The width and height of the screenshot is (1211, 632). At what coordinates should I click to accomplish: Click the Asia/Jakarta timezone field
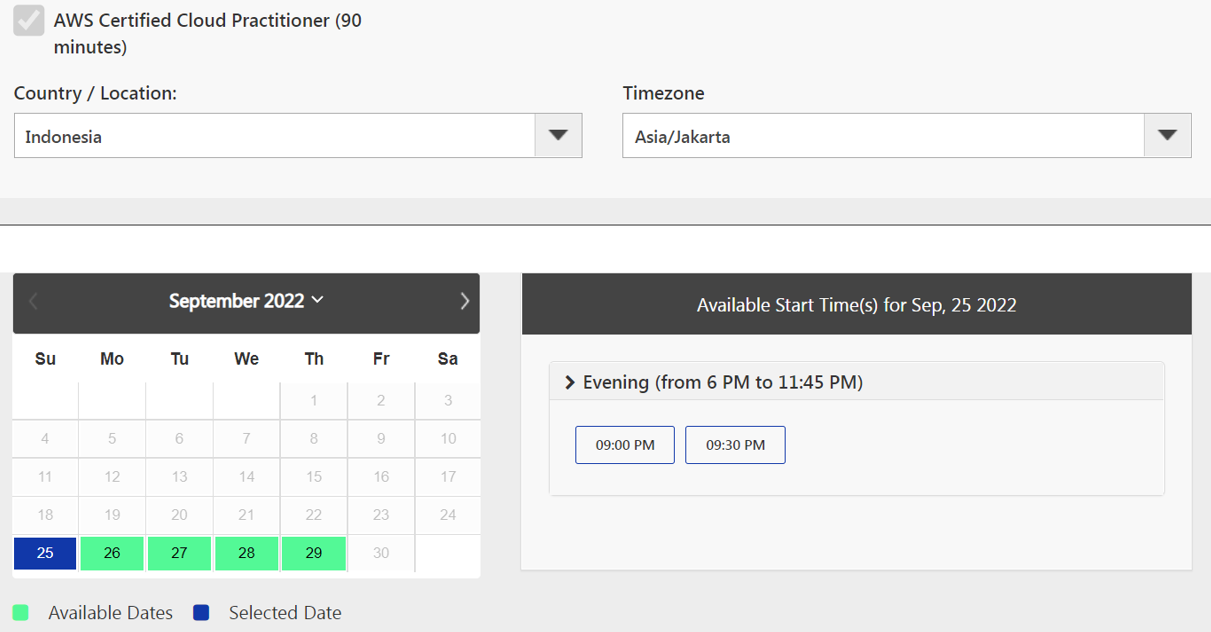coord(883,135)
